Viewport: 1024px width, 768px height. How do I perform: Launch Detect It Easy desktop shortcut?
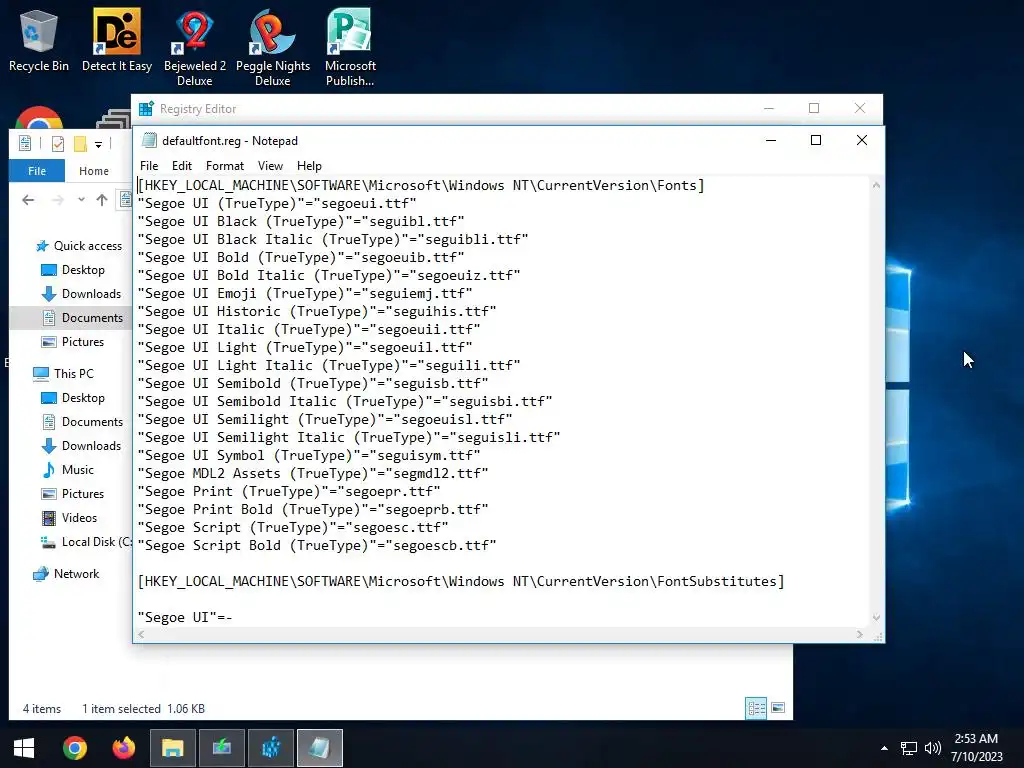pyautogui.click(x=117, y=40)
